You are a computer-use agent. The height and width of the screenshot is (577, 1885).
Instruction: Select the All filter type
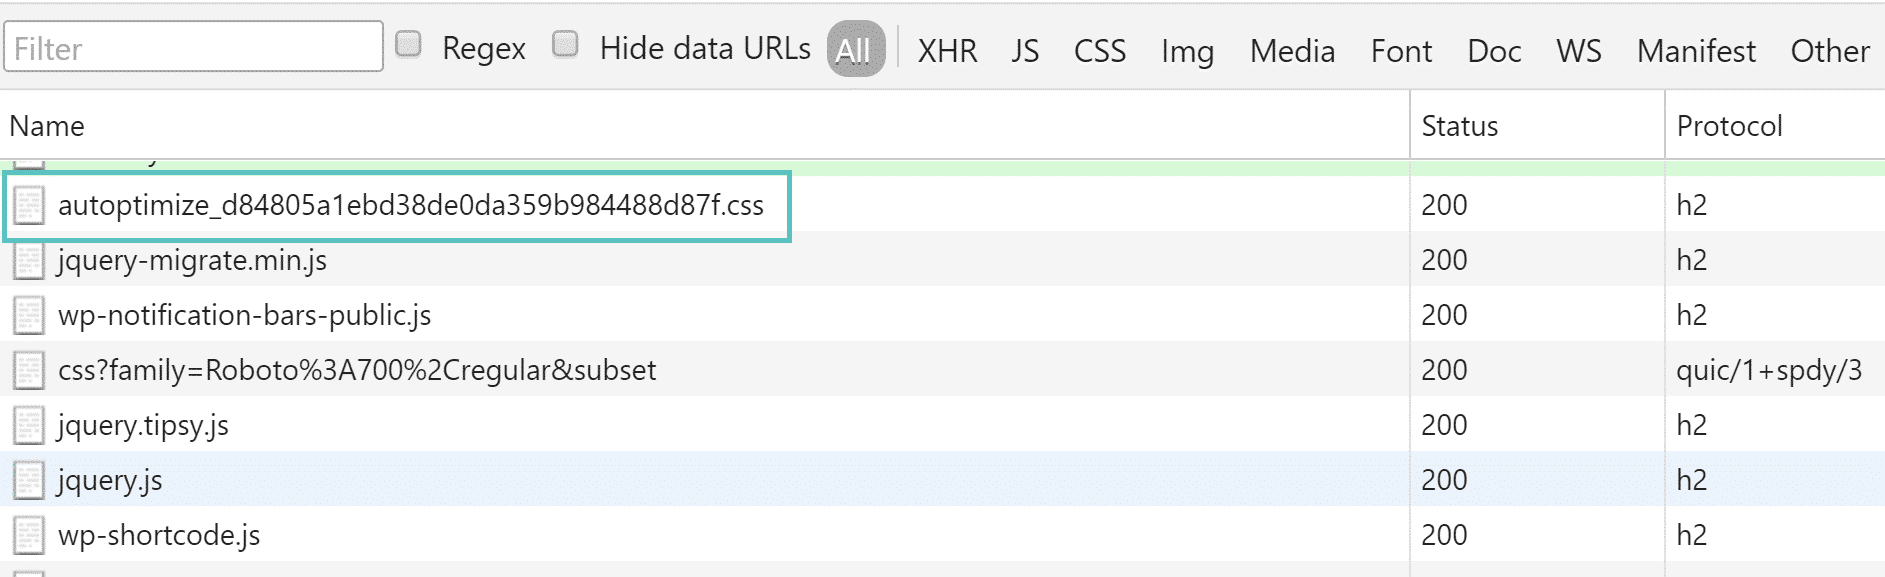855,50
